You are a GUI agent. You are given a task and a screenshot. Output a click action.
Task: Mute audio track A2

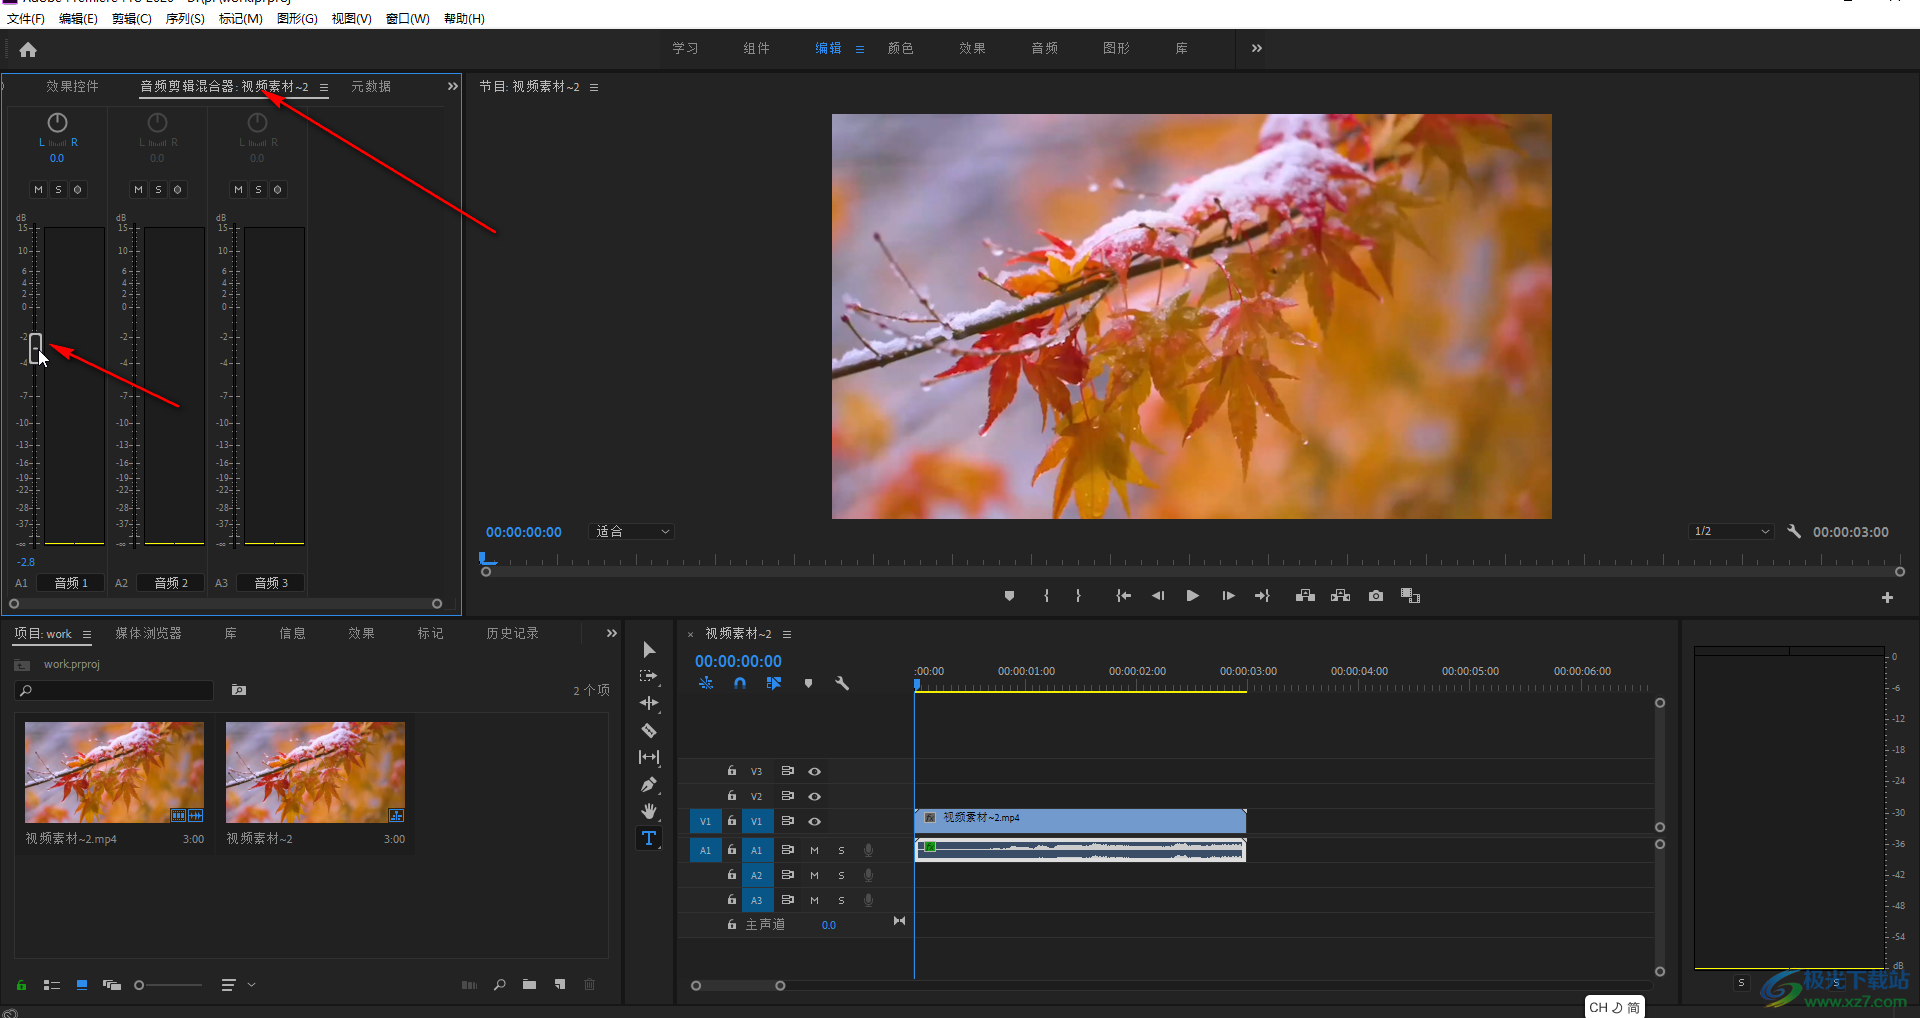[x=814, y=874]
